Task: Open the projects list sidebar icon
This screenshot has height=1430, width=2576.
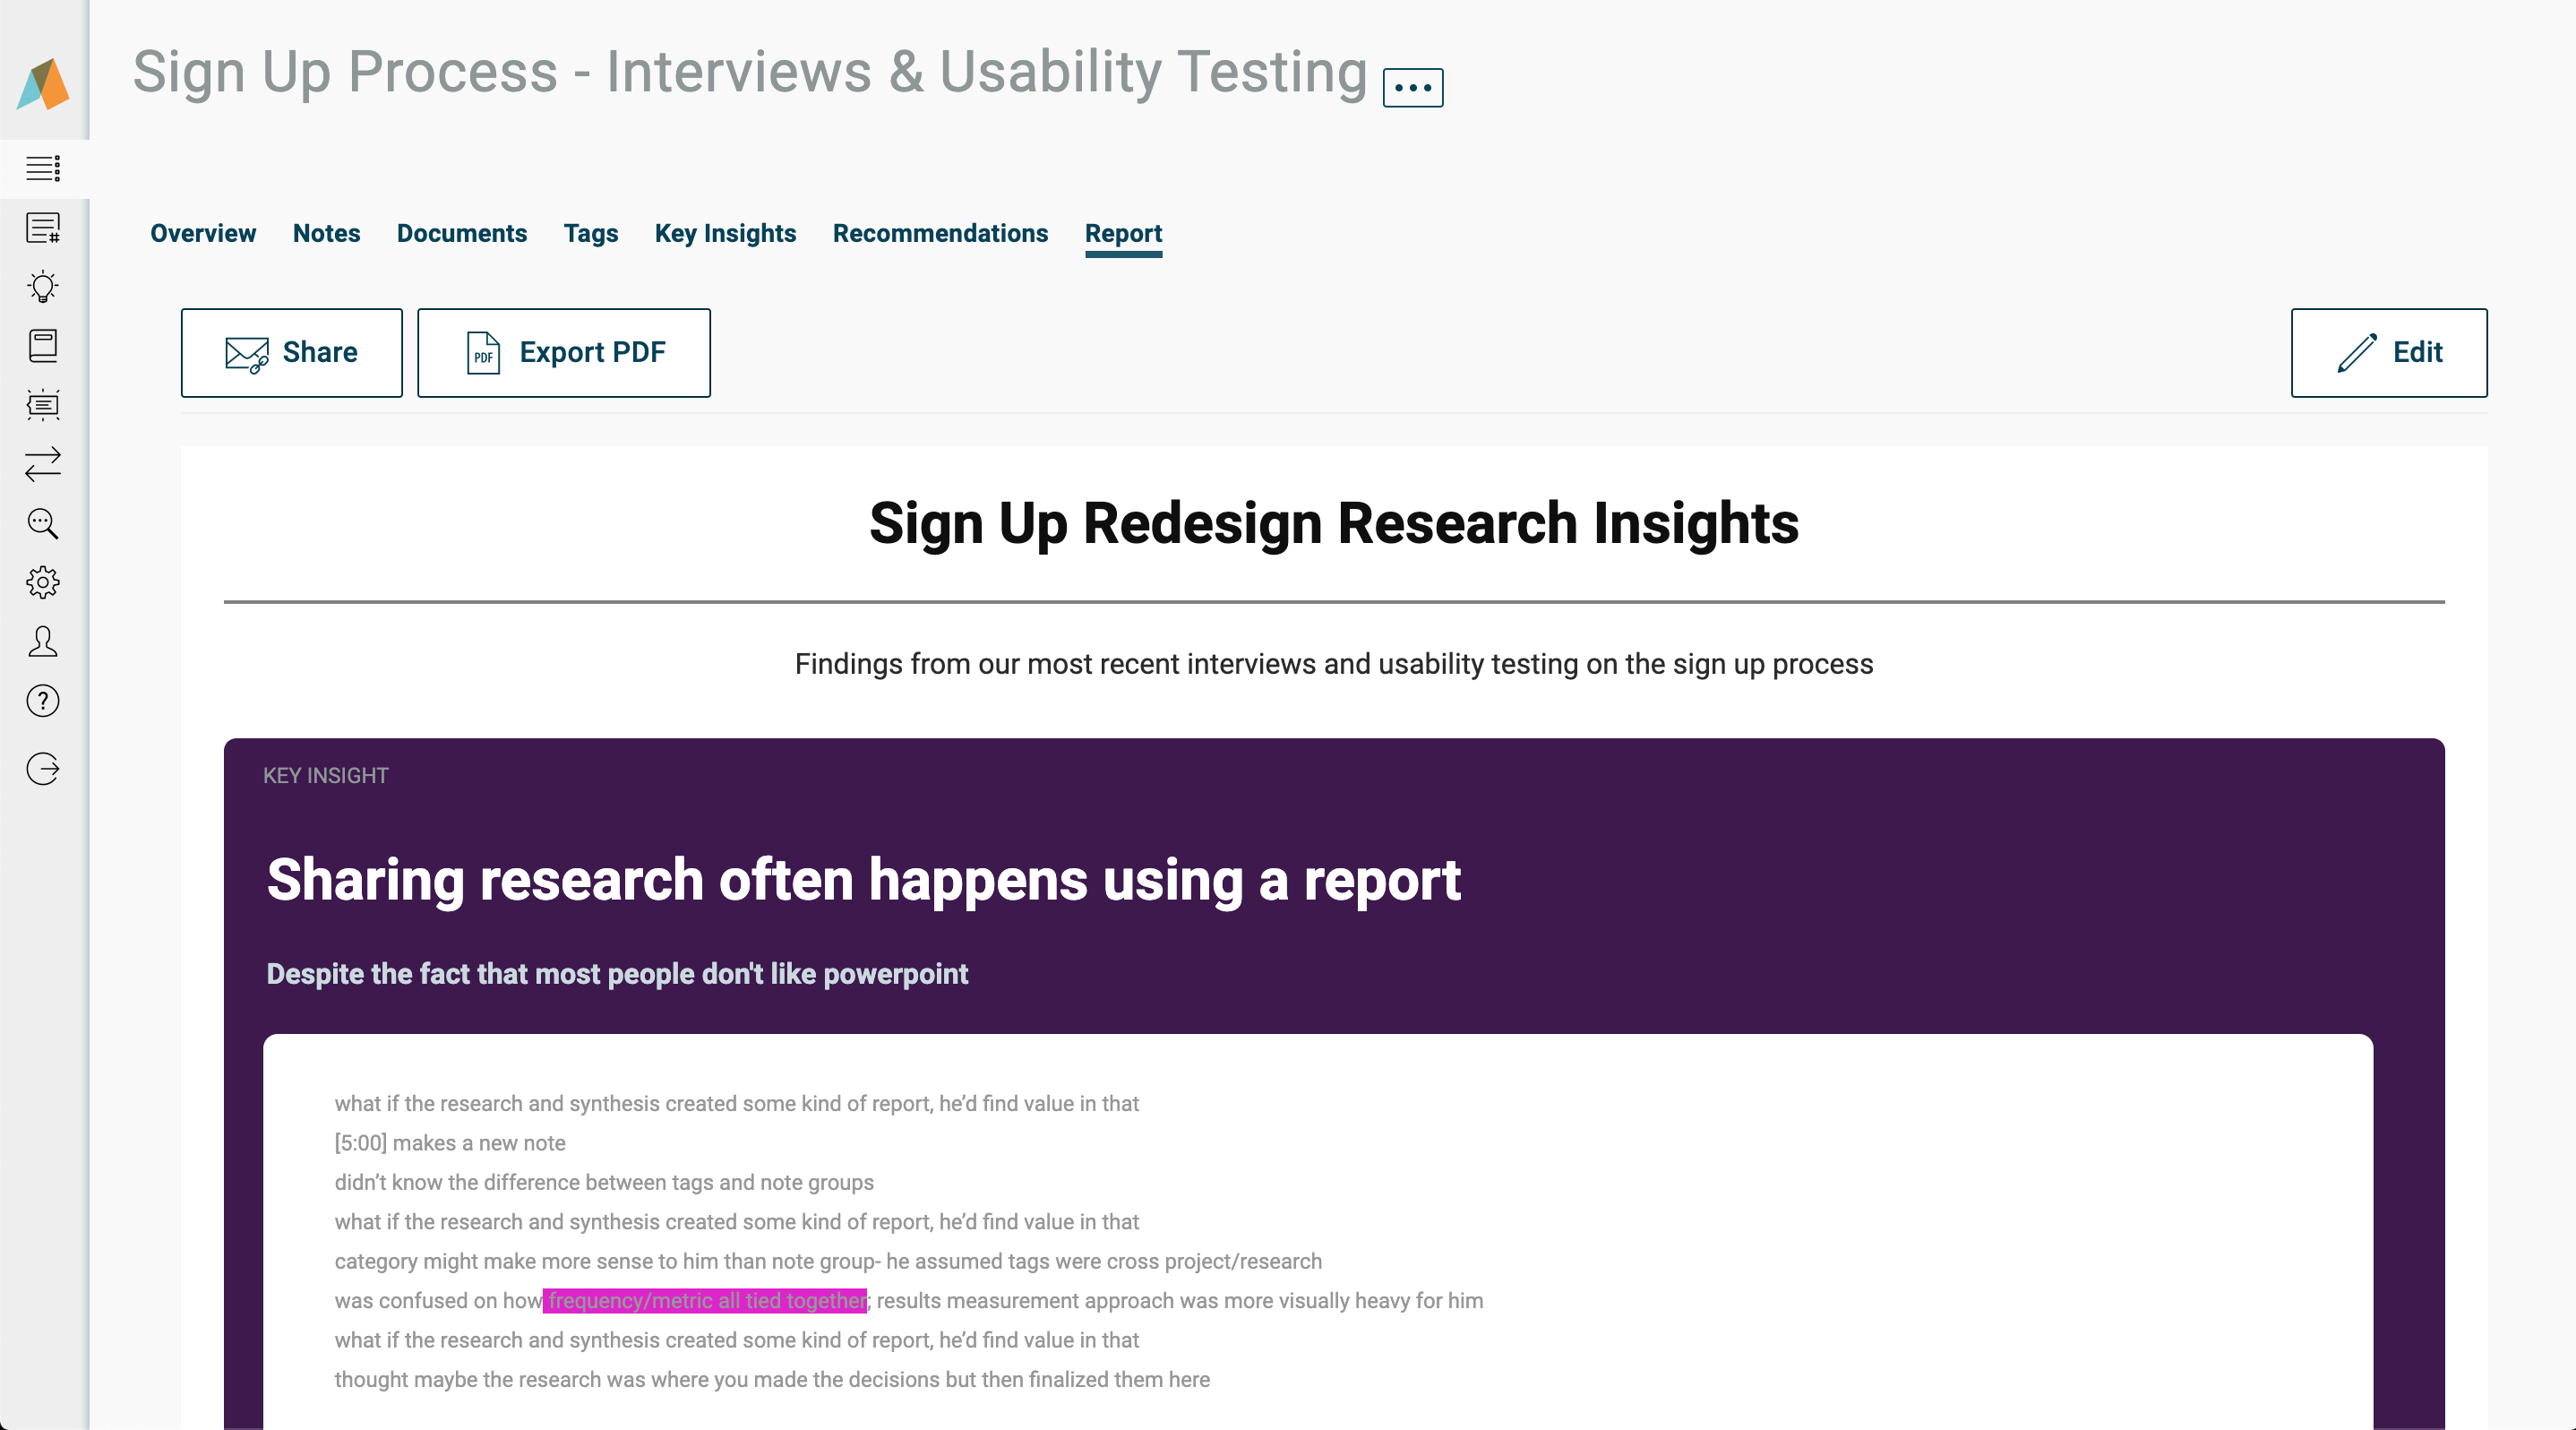Action: [x=43, y=168]
